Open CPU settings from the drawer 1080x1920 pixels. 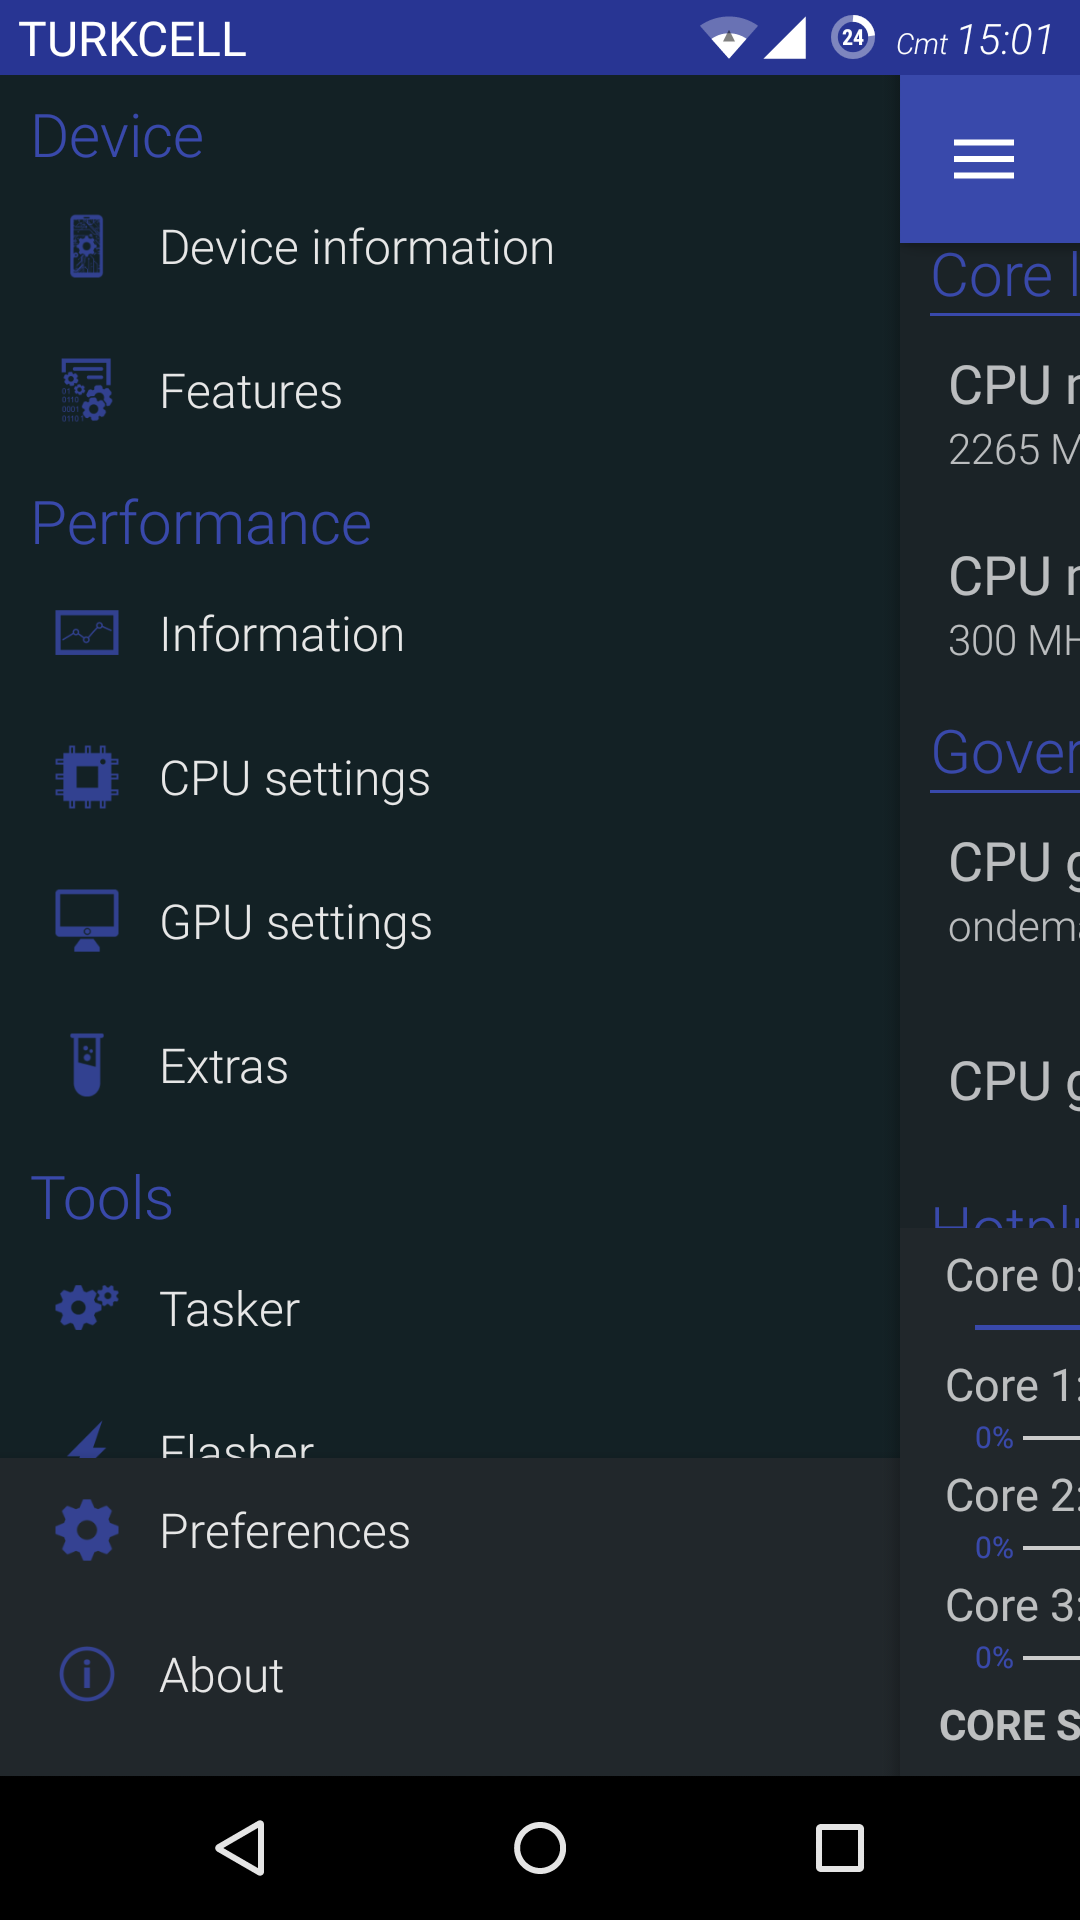point(450,778)
